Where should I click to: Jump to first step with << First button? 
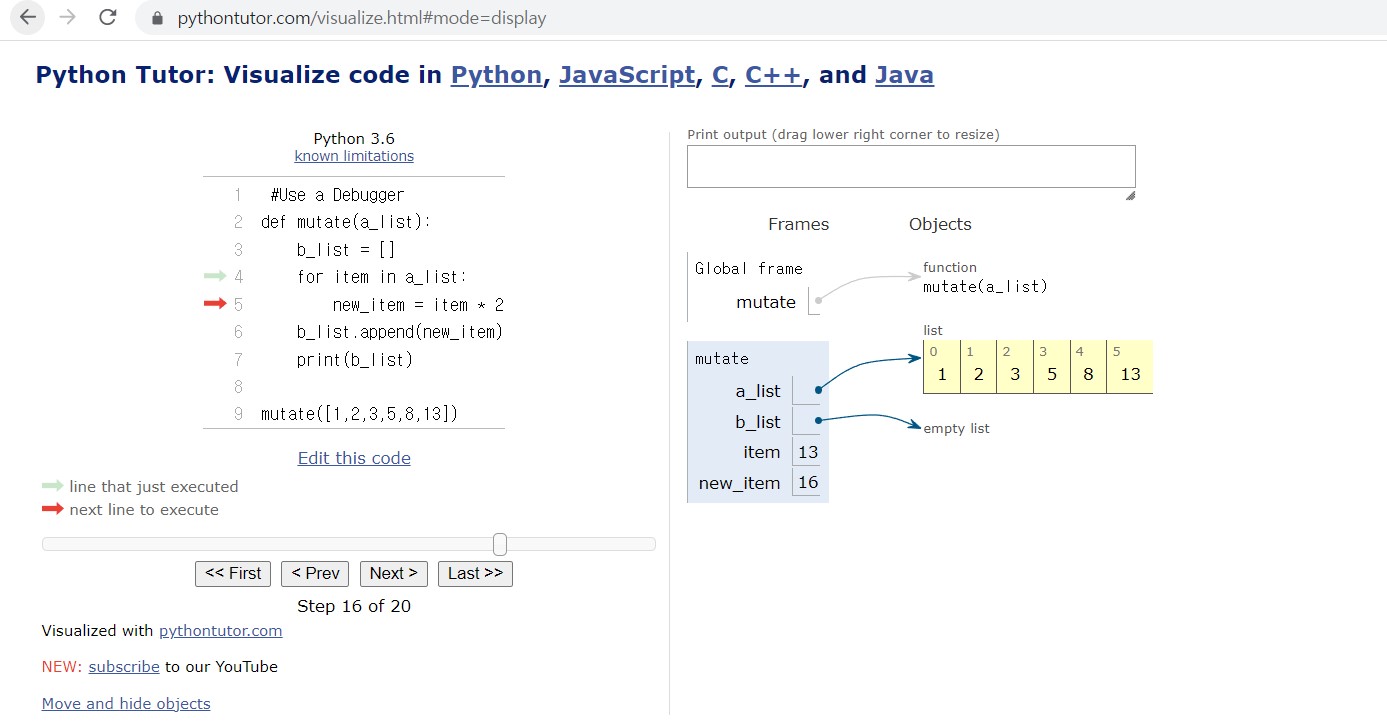coord(233,573)
